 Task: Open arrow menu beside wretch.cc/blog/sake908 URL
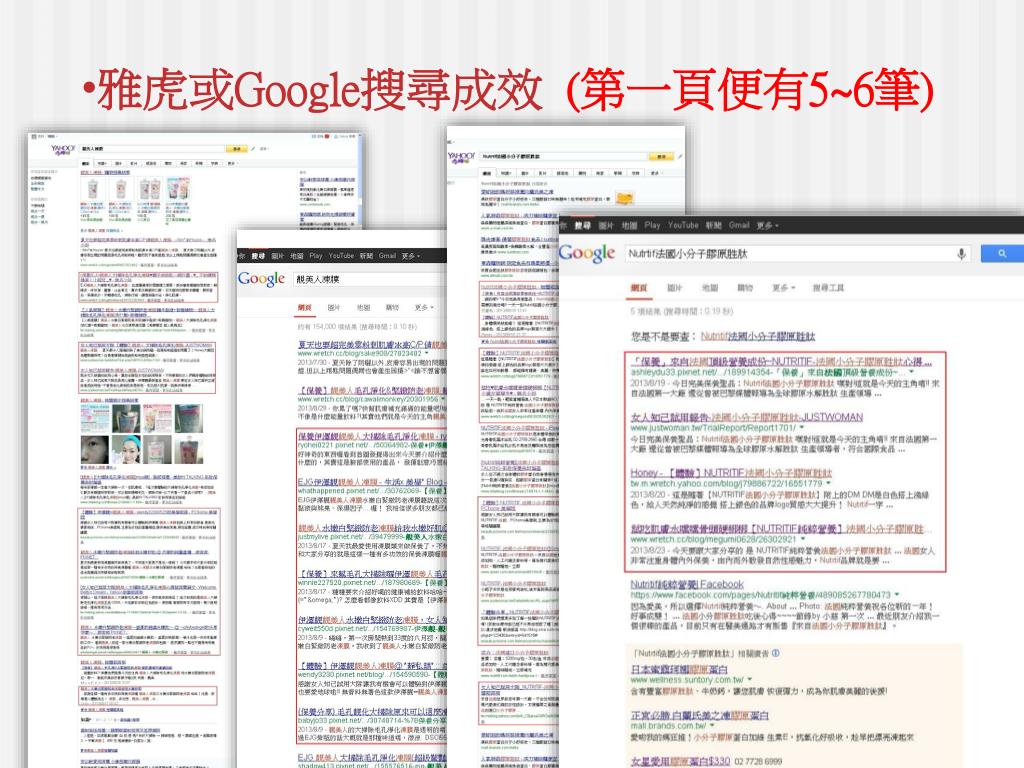point(426,353)
